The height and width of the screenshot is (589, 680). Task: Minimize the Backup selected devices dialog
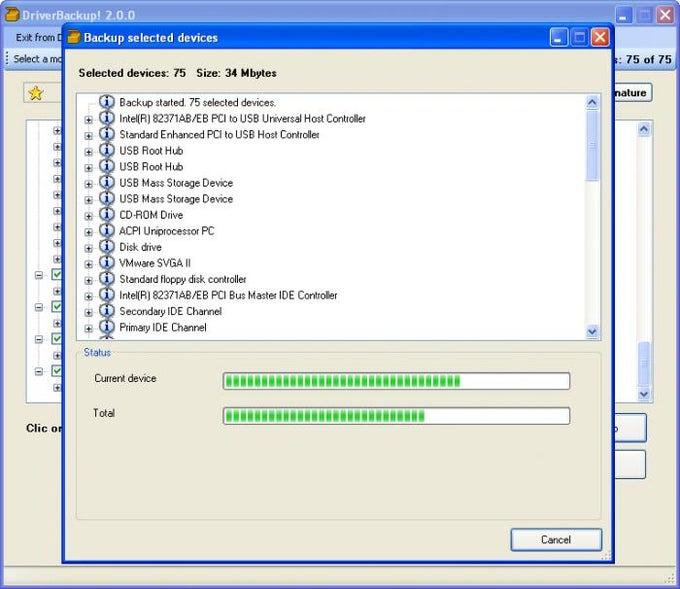click(x=559, y=37)
